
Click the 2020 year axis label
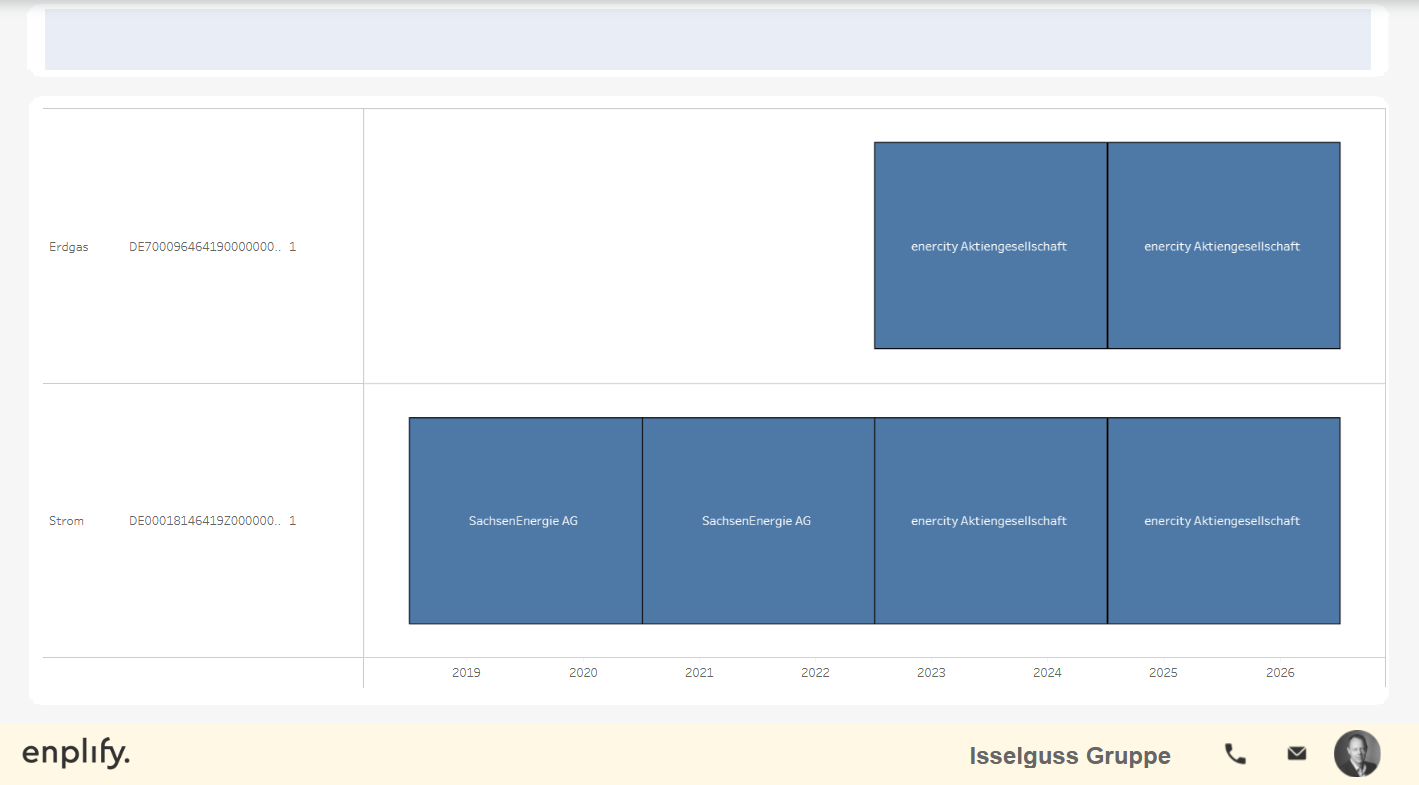[x=583, y=673]
